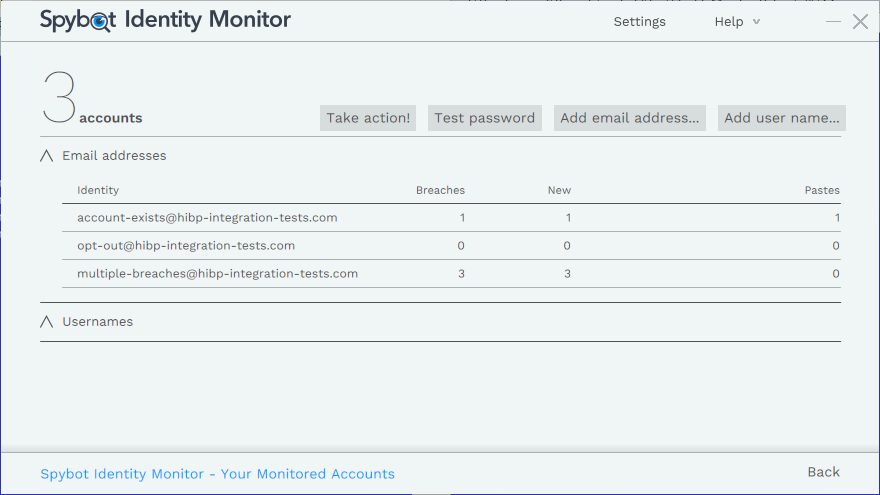Open Your Monitored Accounts link
This screenshot has width=880, height=495.
[x=217, y=474]
